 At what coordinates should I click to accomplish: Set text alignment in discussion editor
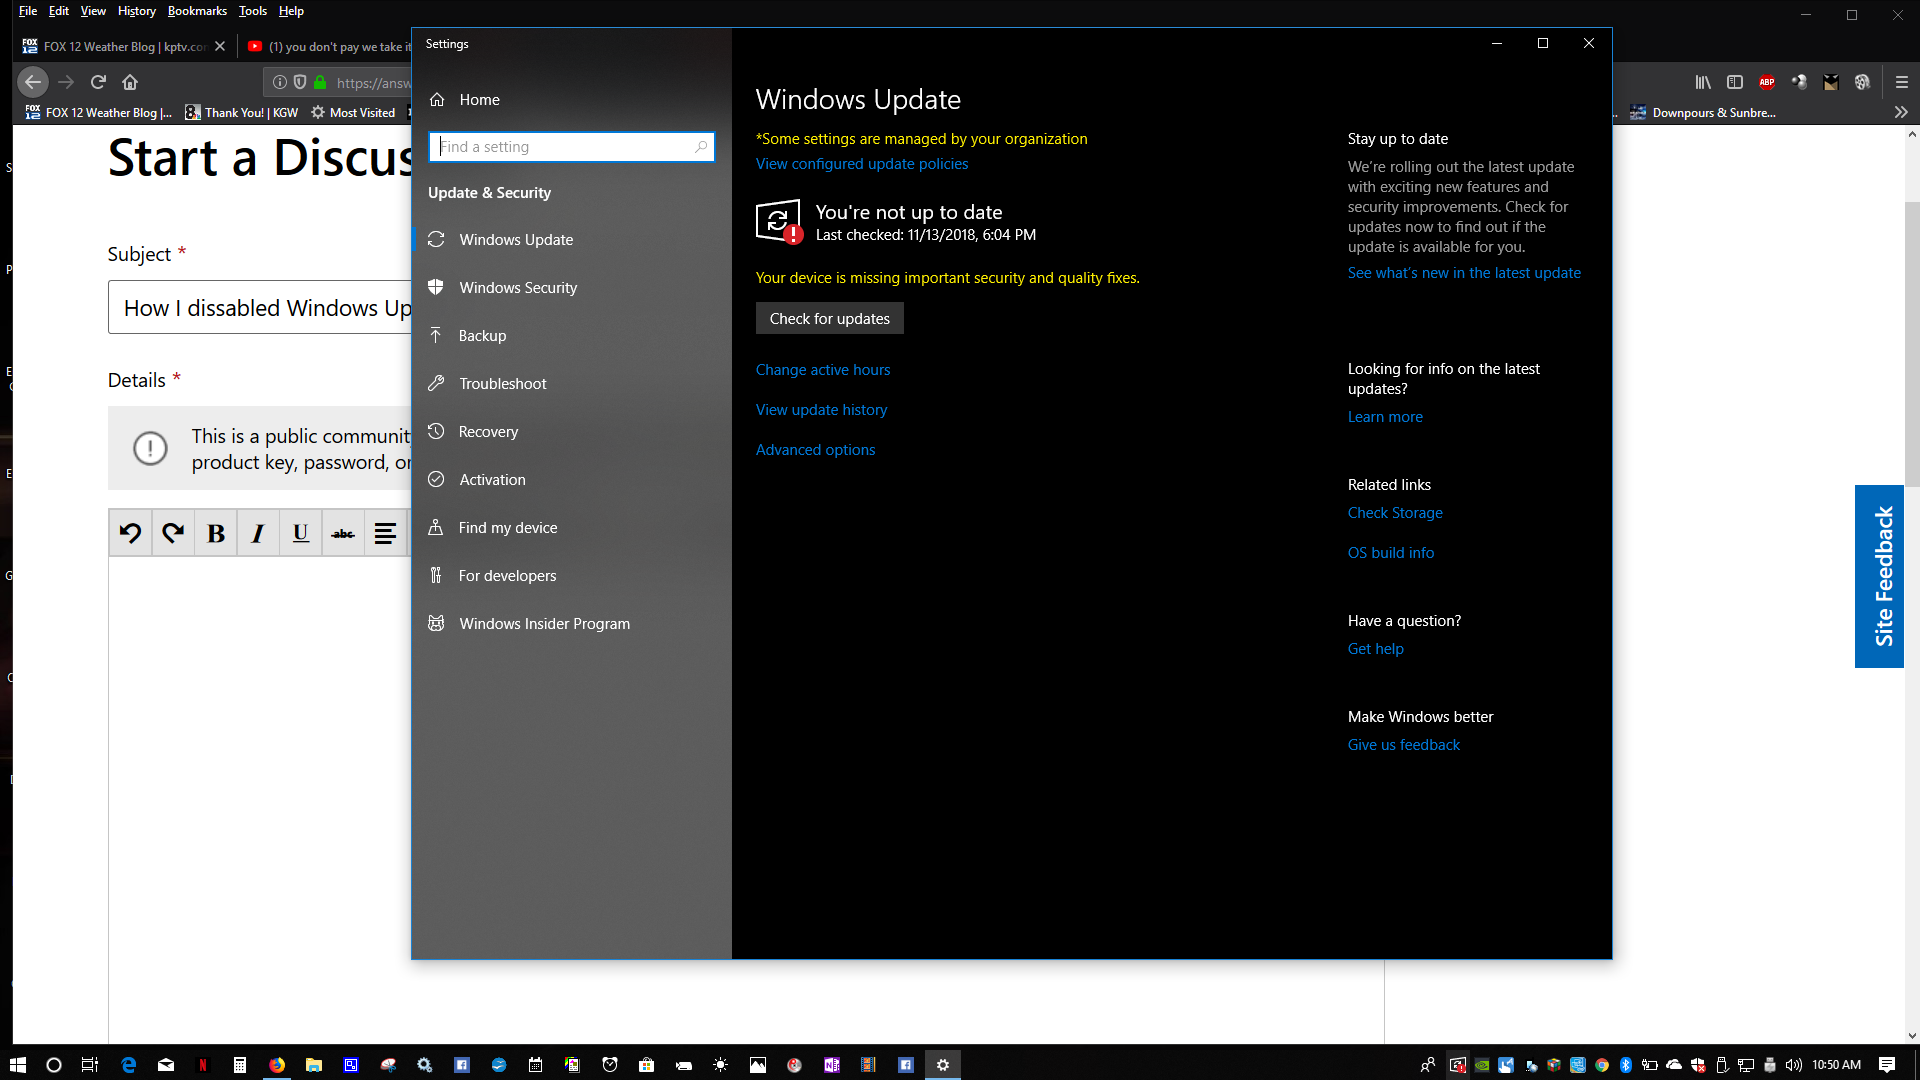pyautogui.click(x=385, y=533)
